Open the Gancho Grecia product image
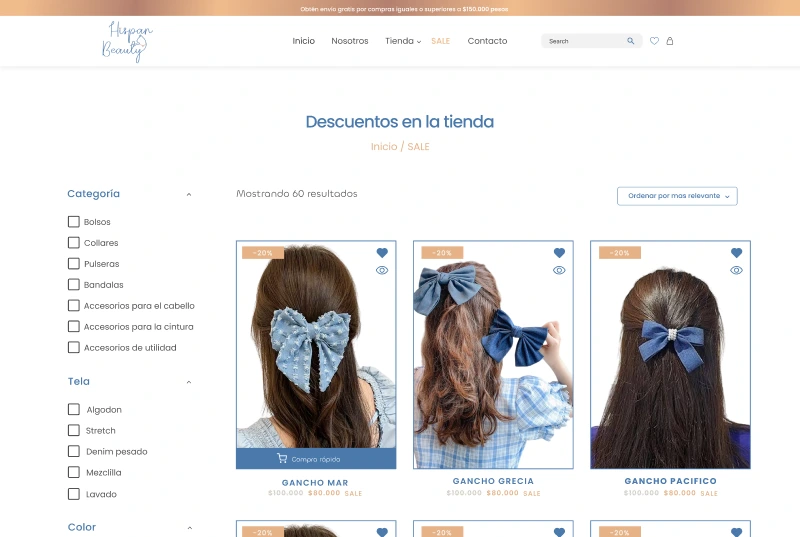This screenshot has height=537, width=800. tap(493, 354)
